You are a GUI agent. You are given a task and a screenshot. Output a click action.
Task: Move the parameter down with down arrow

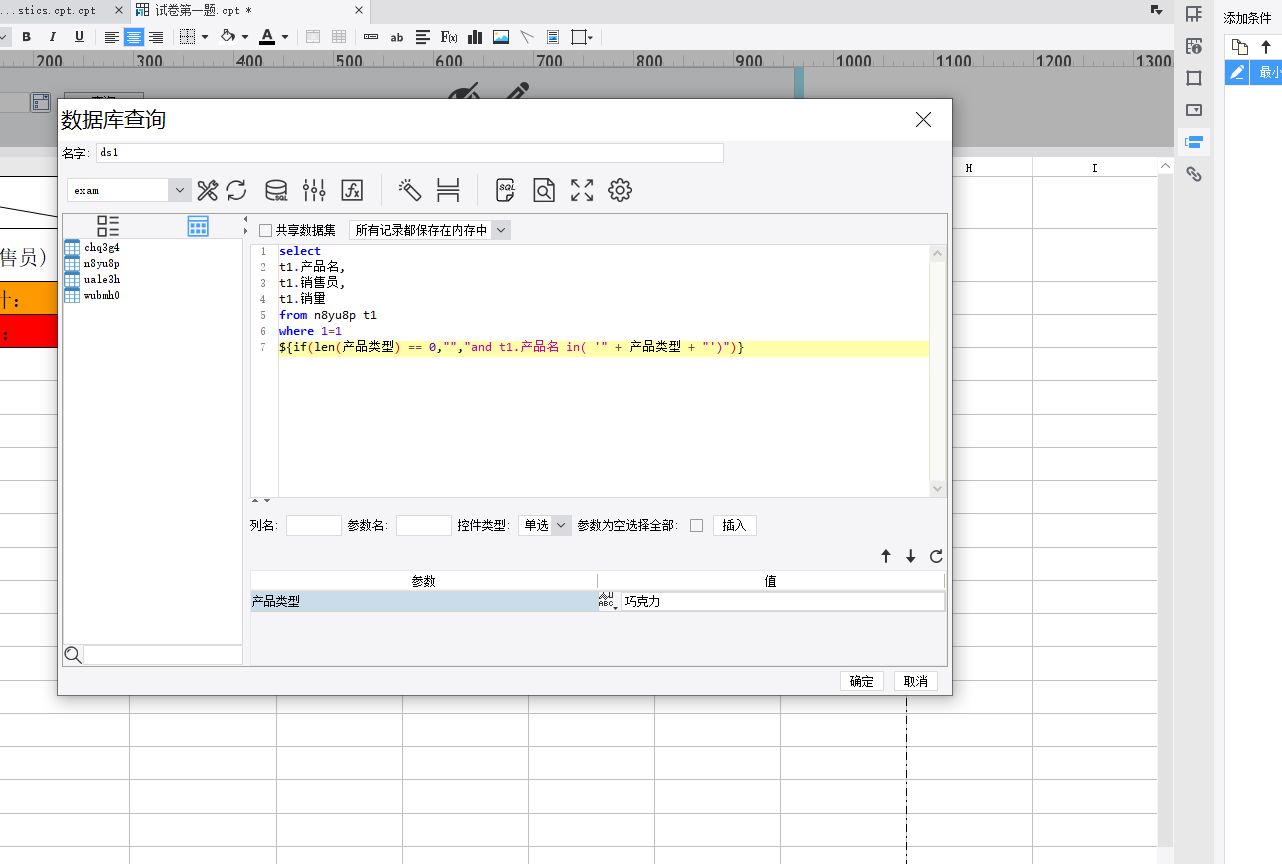click(x=911, y=557)
